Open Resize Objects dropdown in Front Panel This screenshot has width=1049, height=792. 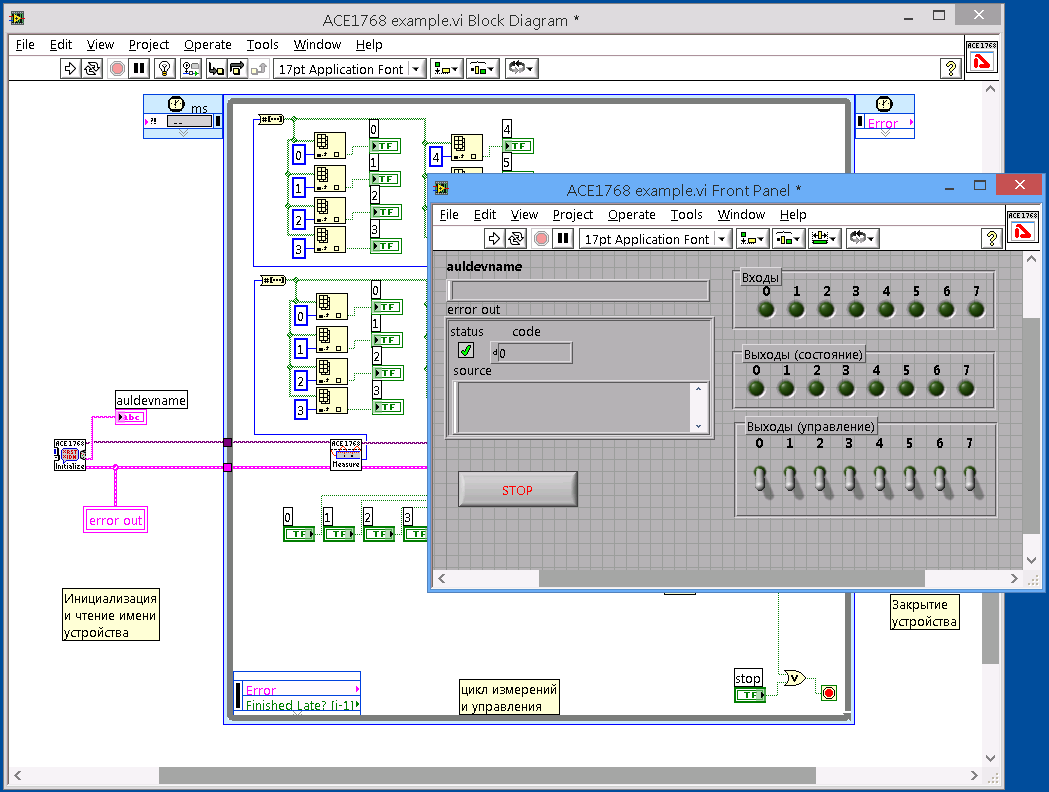tap(824, 238)
